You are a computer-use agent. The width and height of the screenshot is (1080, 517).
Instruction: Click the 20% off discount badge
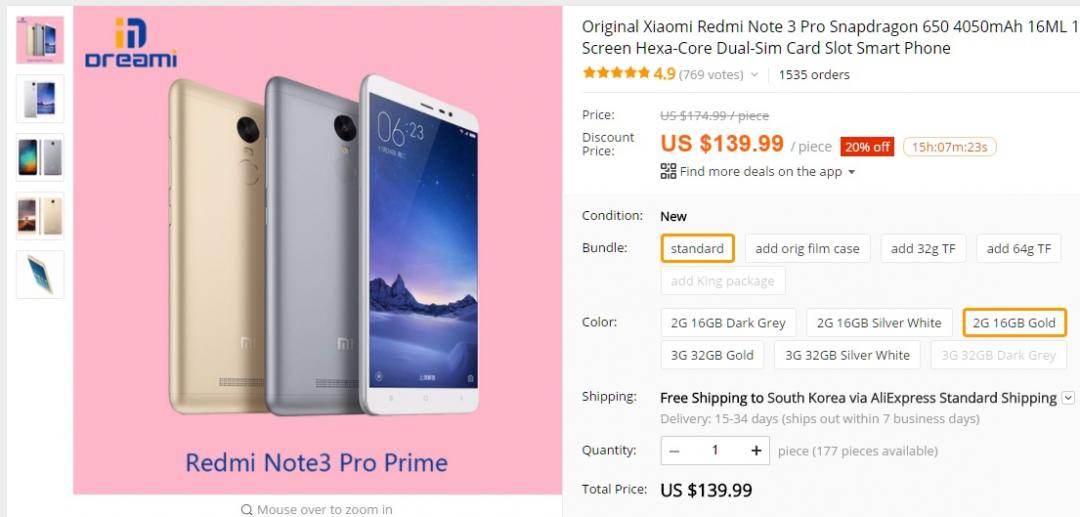[x=866, y=147]
